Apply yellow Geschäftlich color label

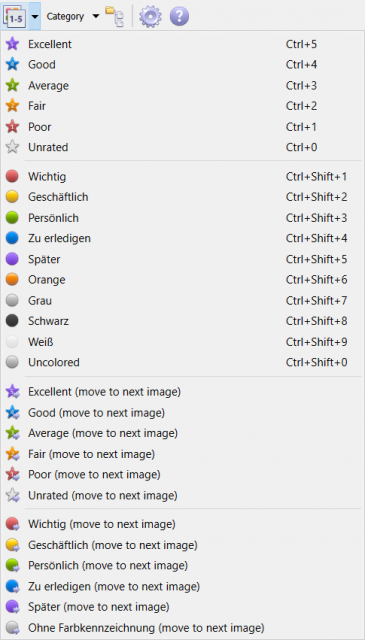point(182,197)
